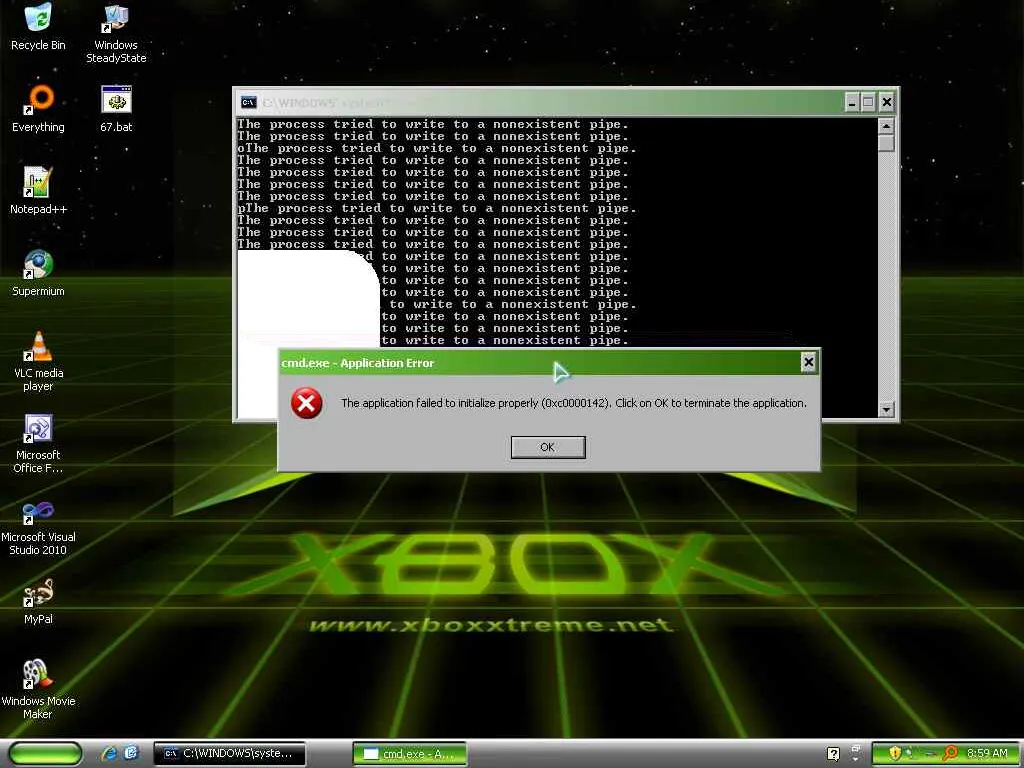Open the Recycle Bin desktop icon
1024x768 pixels.
click(38, 27)
